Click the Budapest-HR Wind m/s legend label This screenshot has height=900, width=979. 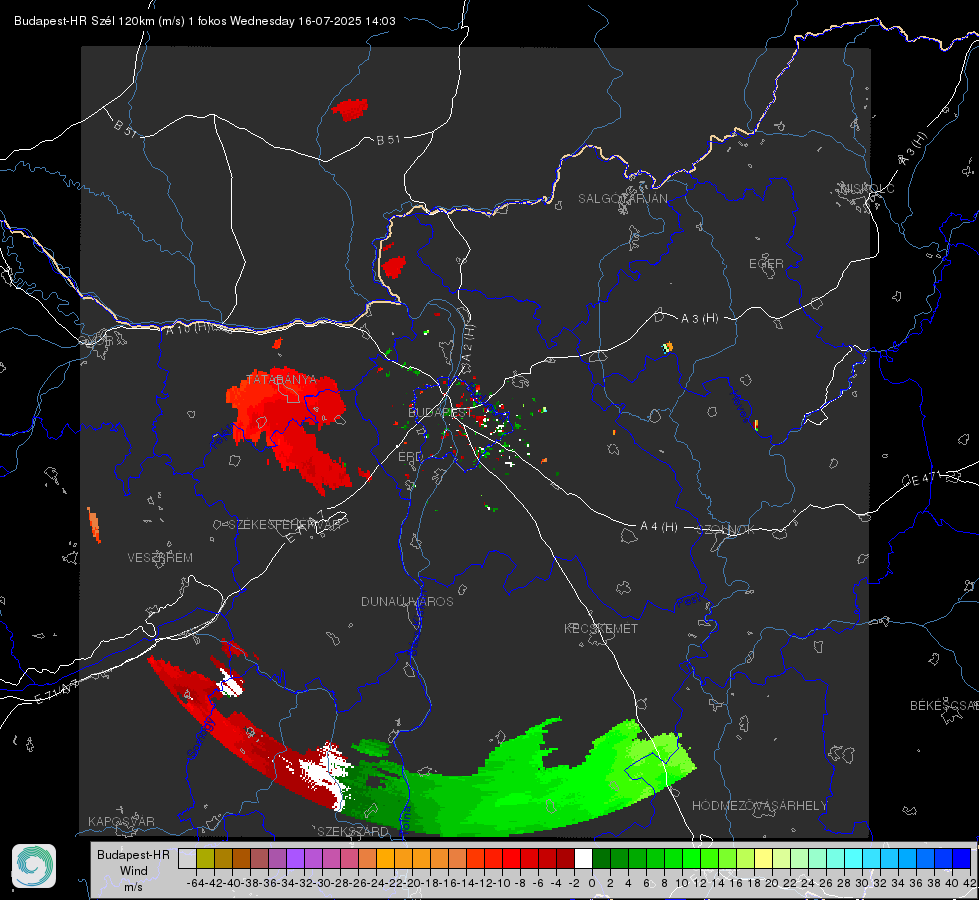[134, 871]
